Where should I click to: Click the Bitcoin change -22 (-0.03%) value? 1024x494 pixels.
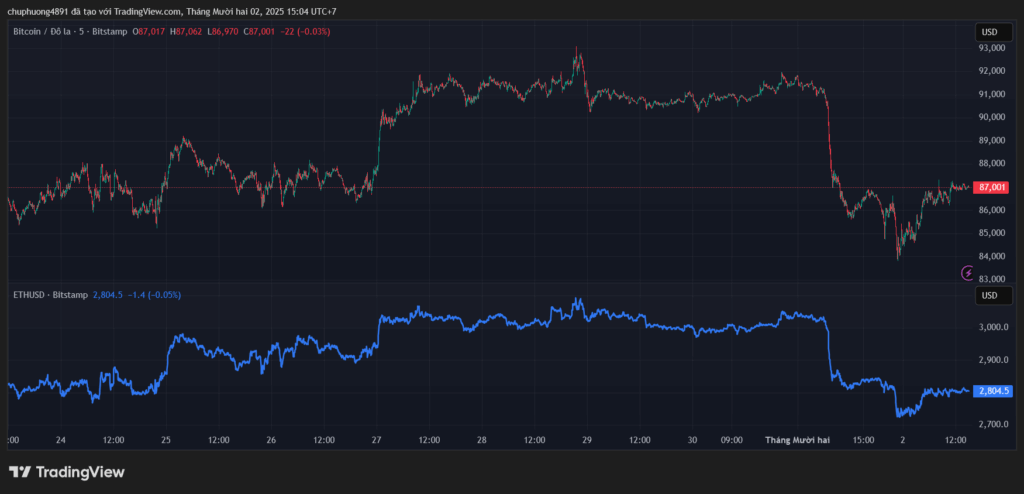305,32
